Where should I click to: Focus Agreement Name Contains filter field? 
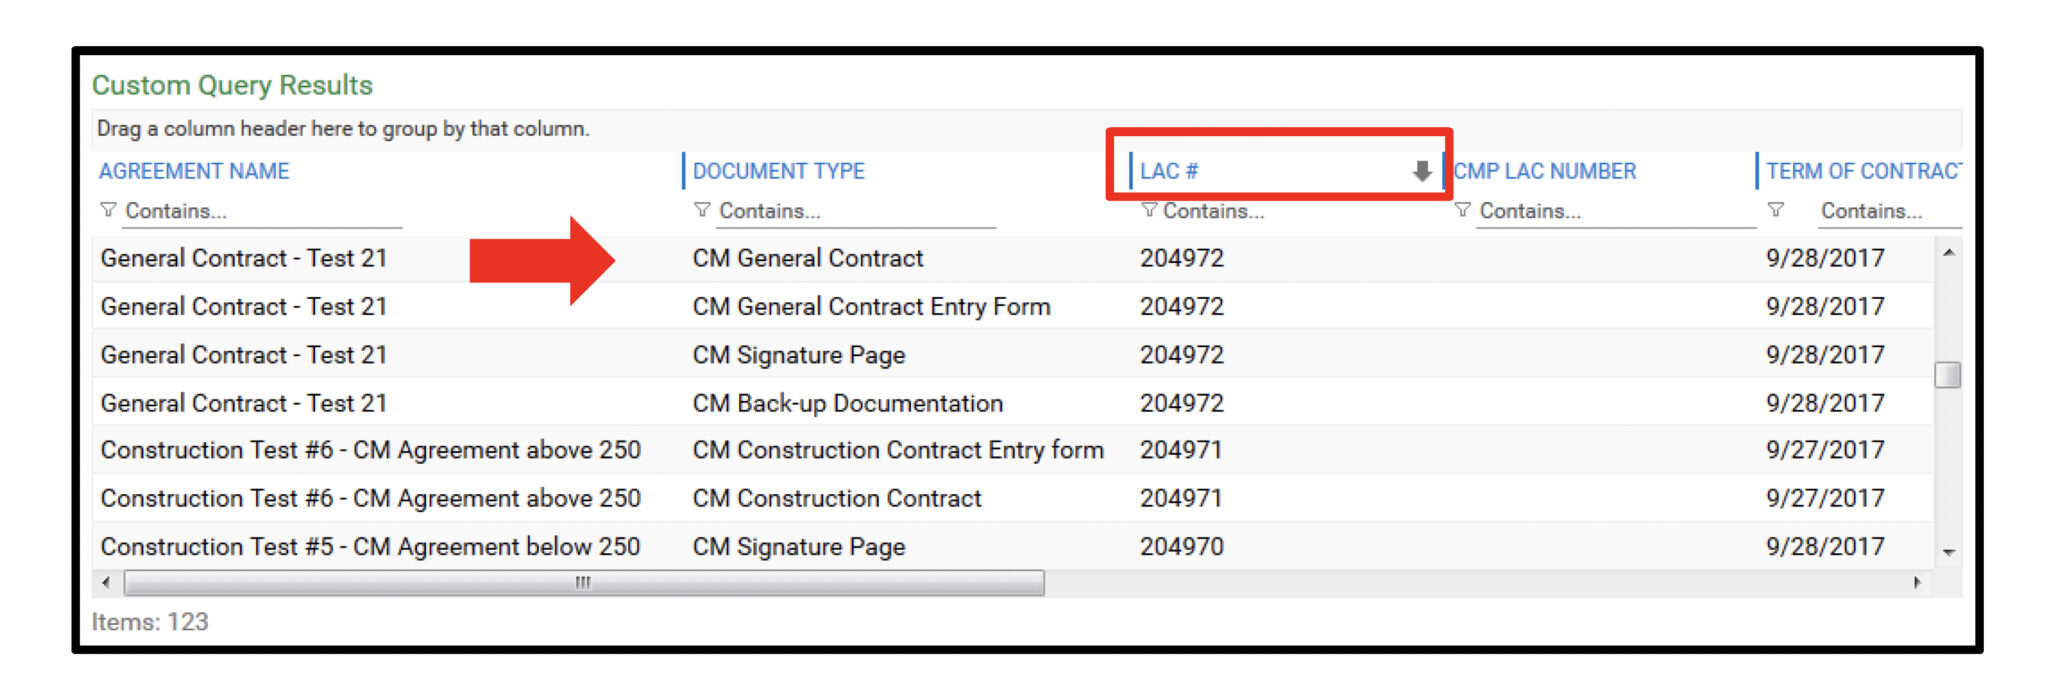click(x=263, y=211)
